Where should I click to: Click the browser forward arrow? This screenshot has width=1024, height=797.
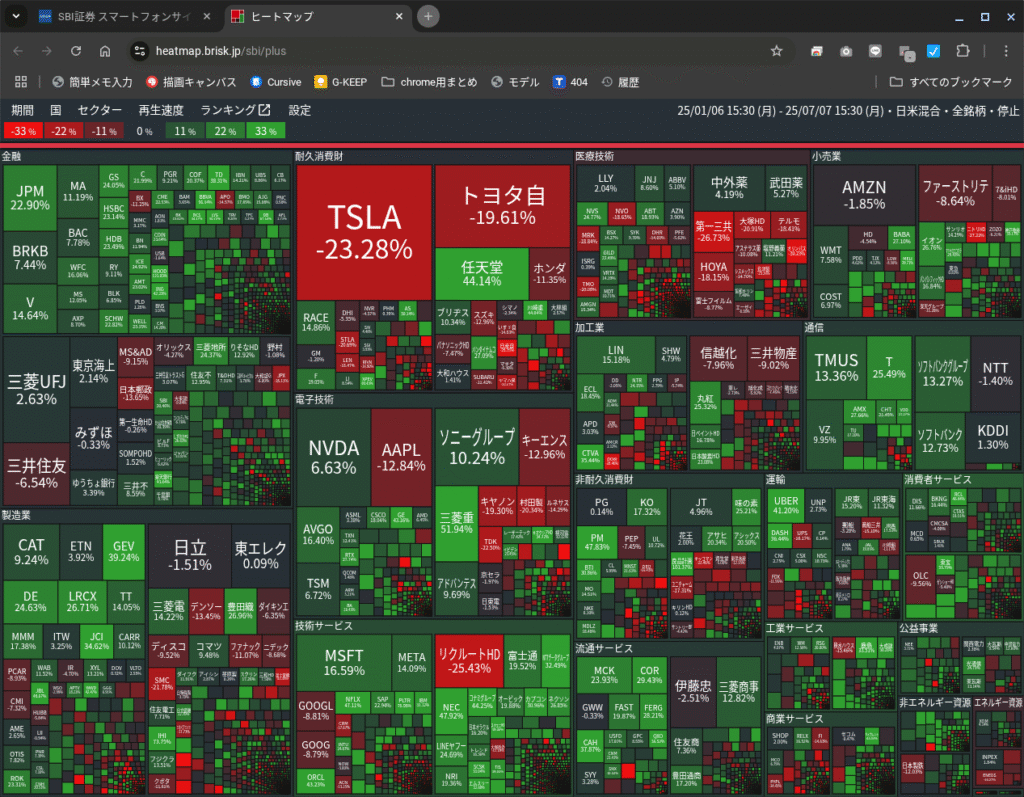pyautogui.click(x=46, y=51)
